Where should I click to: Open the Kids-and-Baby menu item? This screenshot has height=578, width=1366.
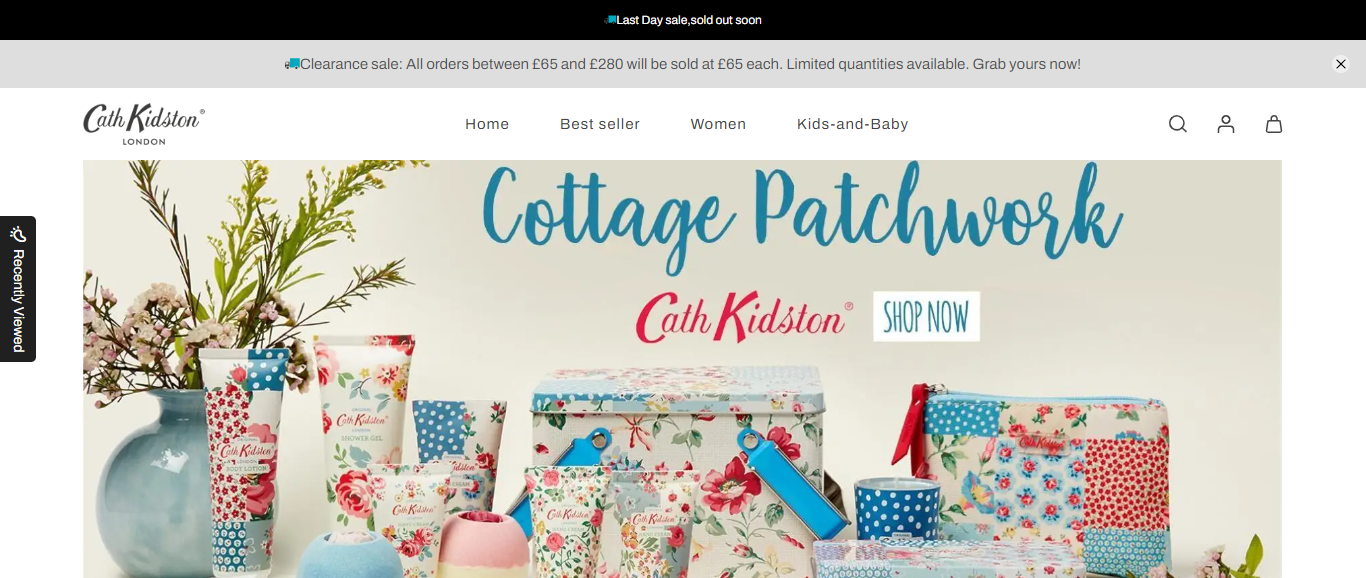pyautogui.click(x=853, y=124)
